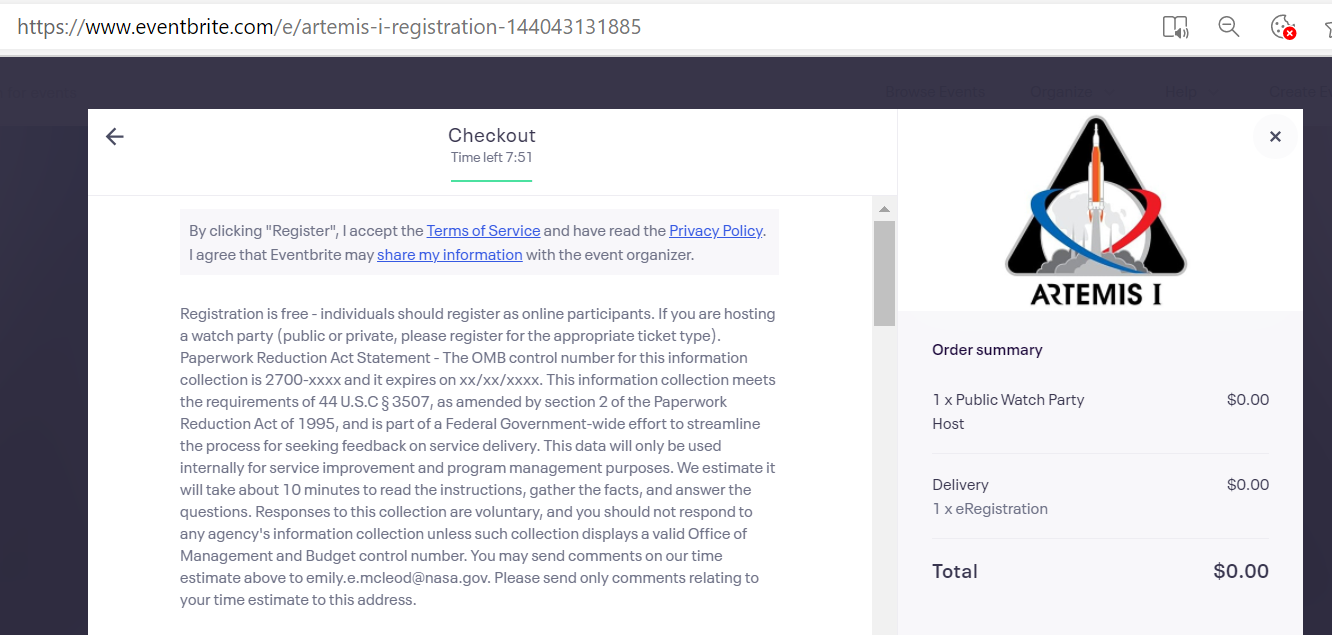Click the Artemis I mission logo

coord(1096,211)
